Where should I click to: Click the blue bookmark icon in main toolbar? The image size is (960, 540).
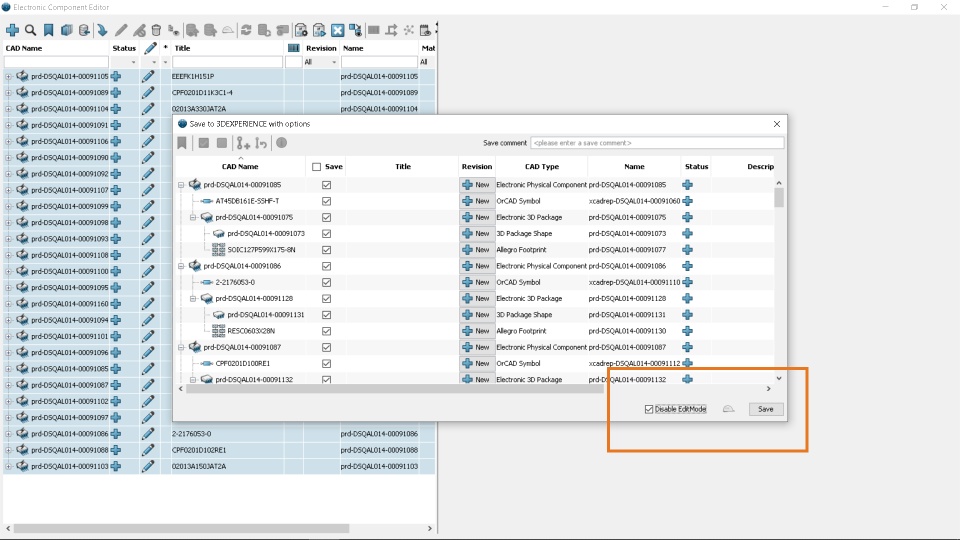(x=48, y=30)
